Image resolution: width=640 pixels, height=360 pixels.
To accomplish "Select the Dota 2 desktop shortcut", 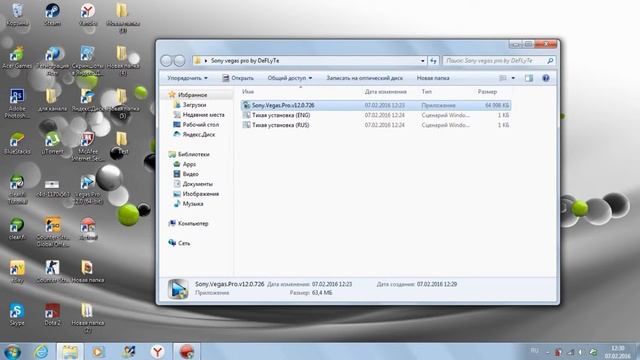I will 52,314.
